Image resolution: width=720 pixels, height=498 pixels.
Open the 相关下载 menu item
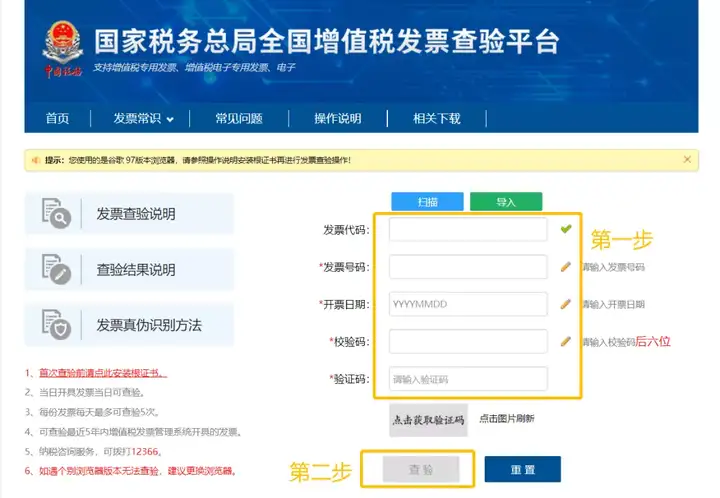click(x=436, y=118)
